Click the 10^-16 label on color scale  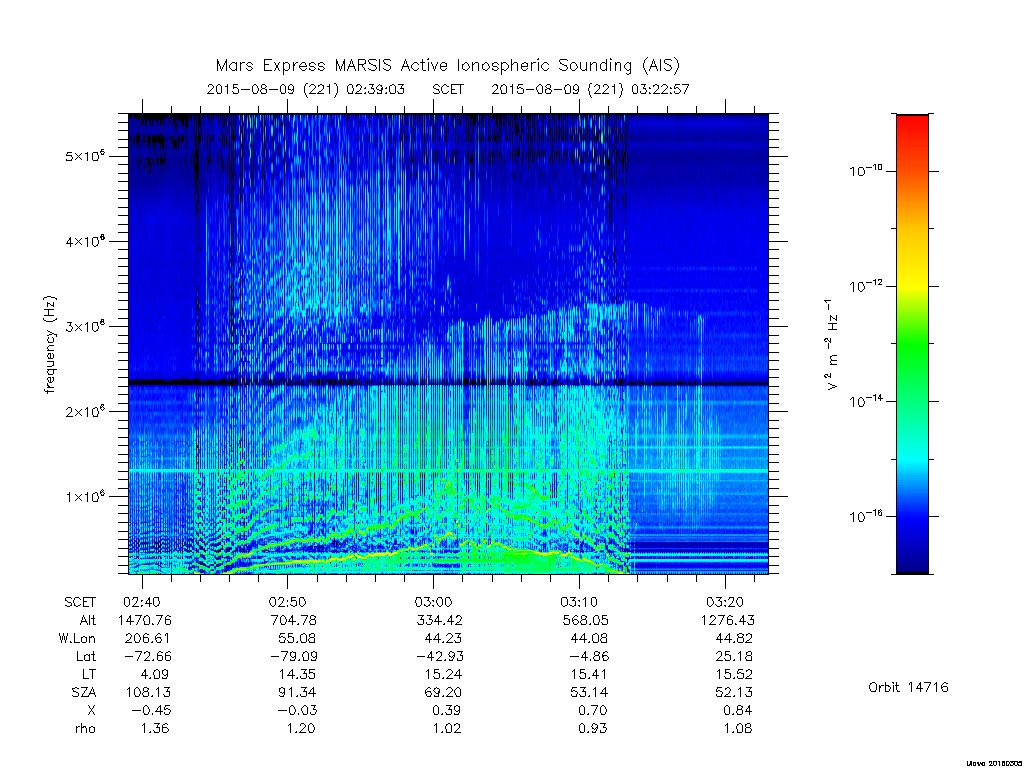tap(865, 517)
